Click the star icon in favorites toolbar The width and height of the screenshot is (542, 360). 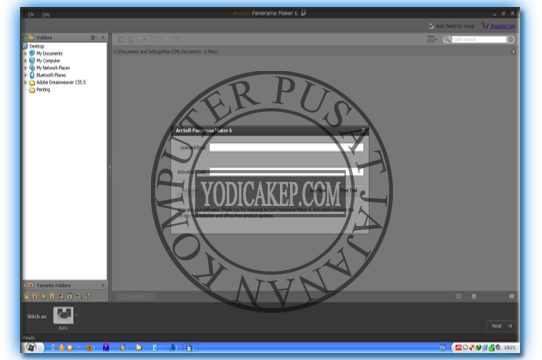[44, 296]
